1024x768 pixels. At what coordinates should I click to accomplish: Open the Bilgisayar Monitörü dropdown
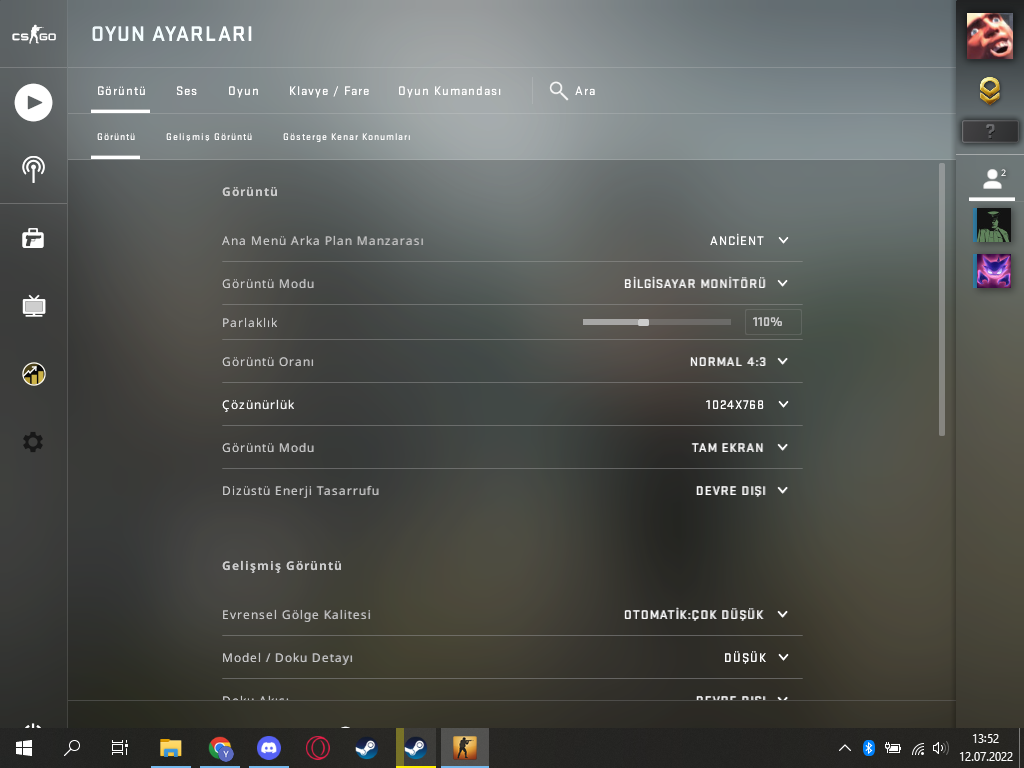(x=706, y=283)
